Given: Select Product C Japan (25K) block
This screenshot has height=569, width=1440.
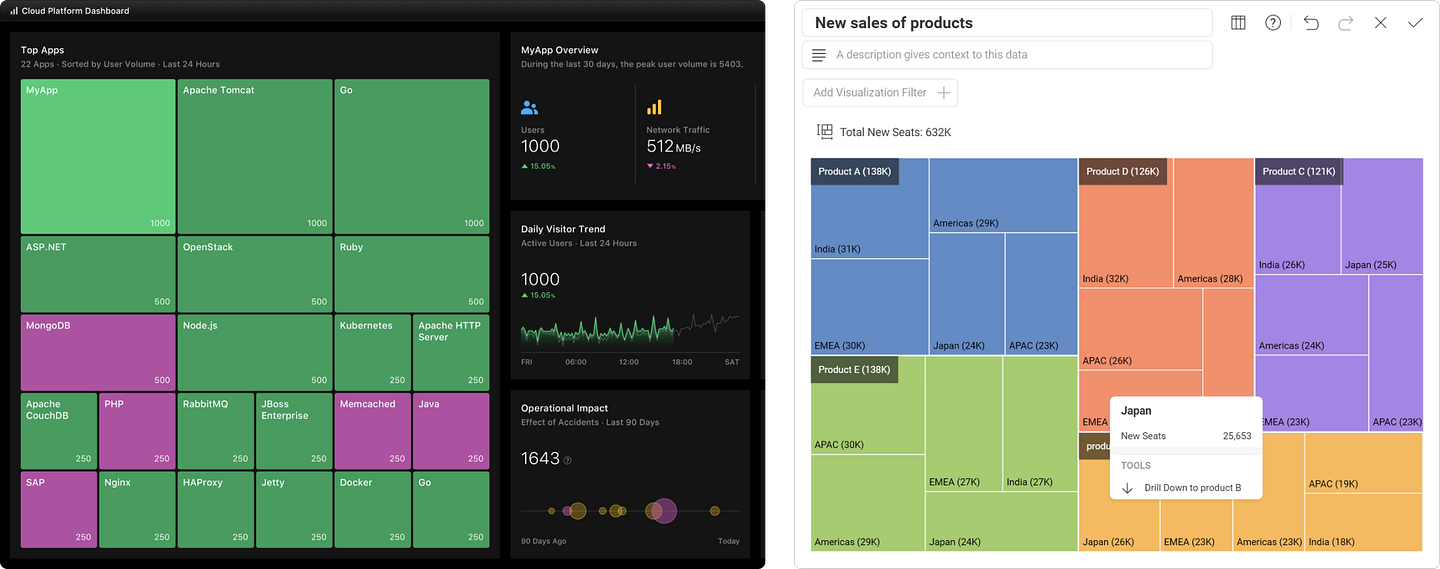Looking at the screenshot, I should pos(1382,216).
